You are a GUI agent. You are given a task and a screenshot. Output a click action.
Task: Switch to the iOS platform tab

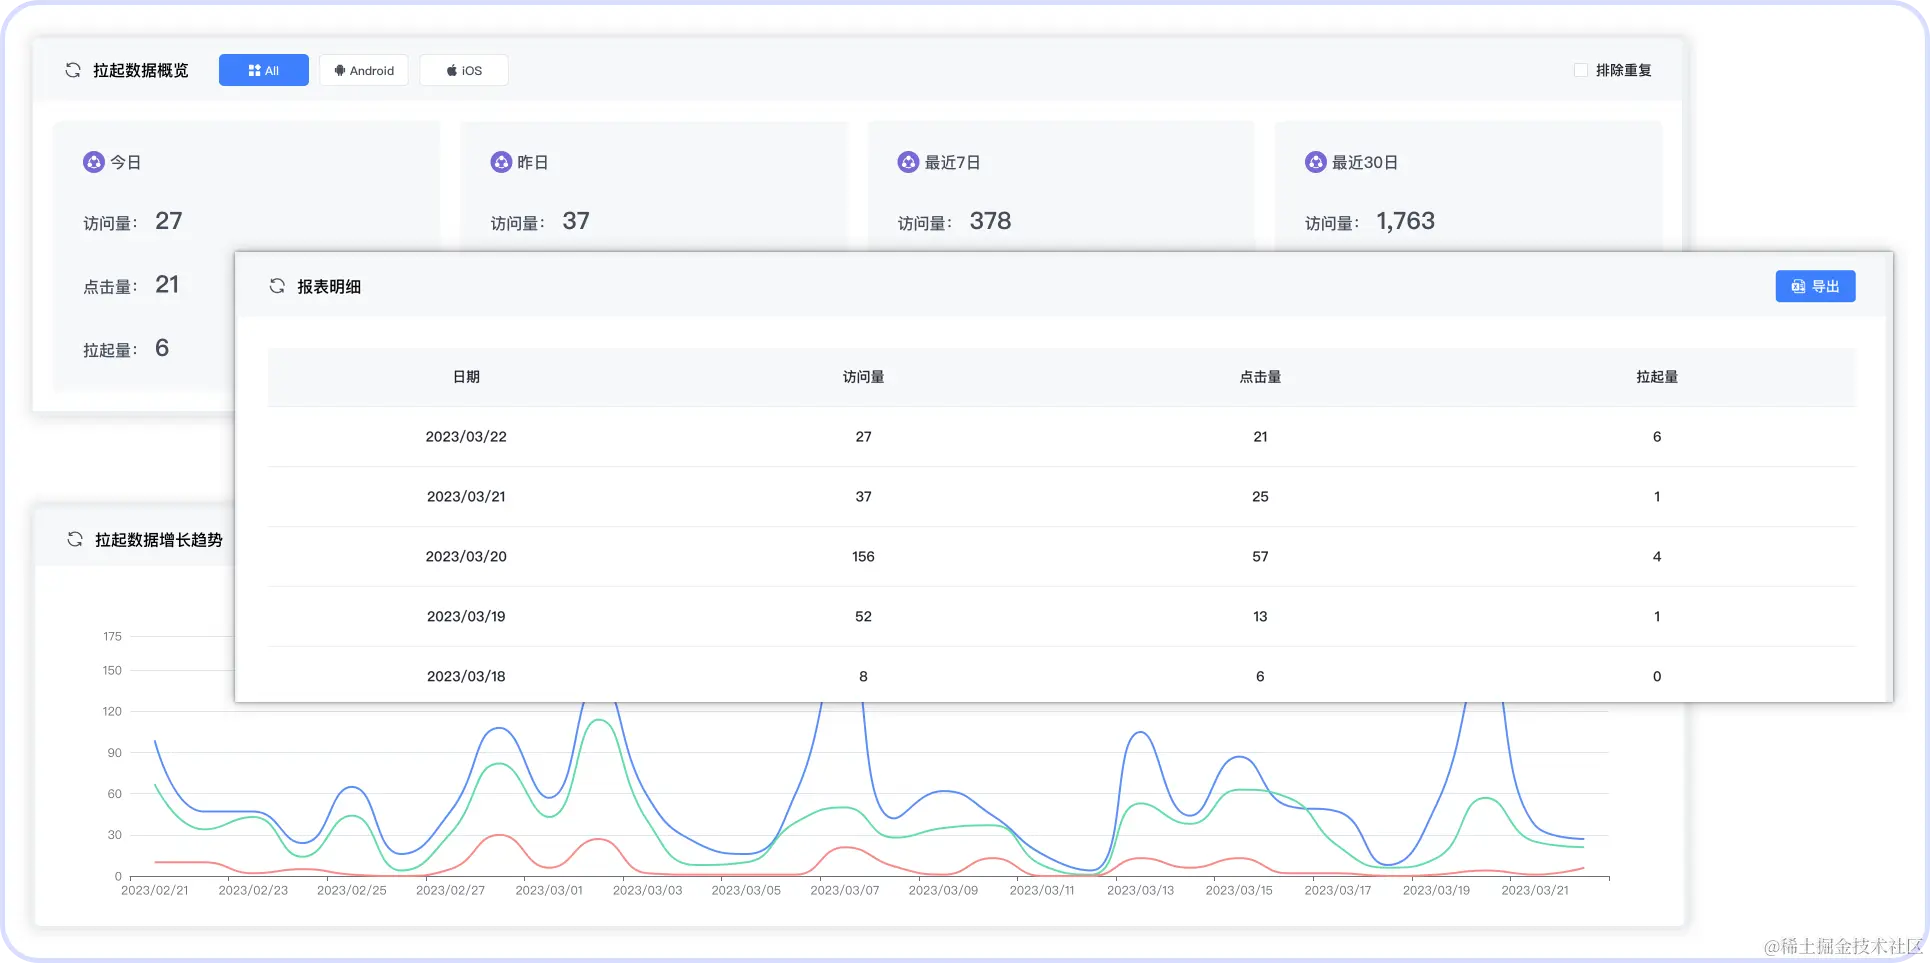click(x=463, y=70)
